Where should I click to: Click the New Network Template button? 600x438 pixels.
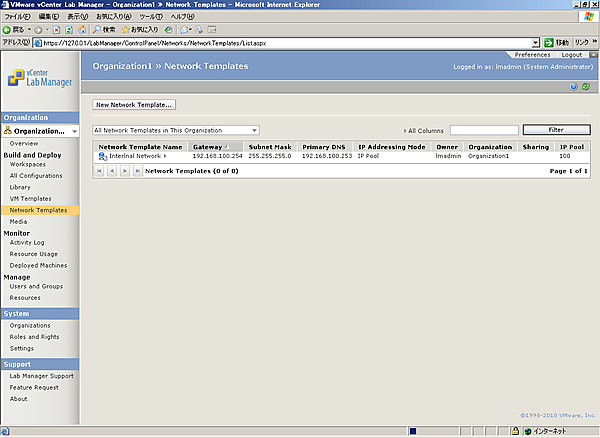134,104
